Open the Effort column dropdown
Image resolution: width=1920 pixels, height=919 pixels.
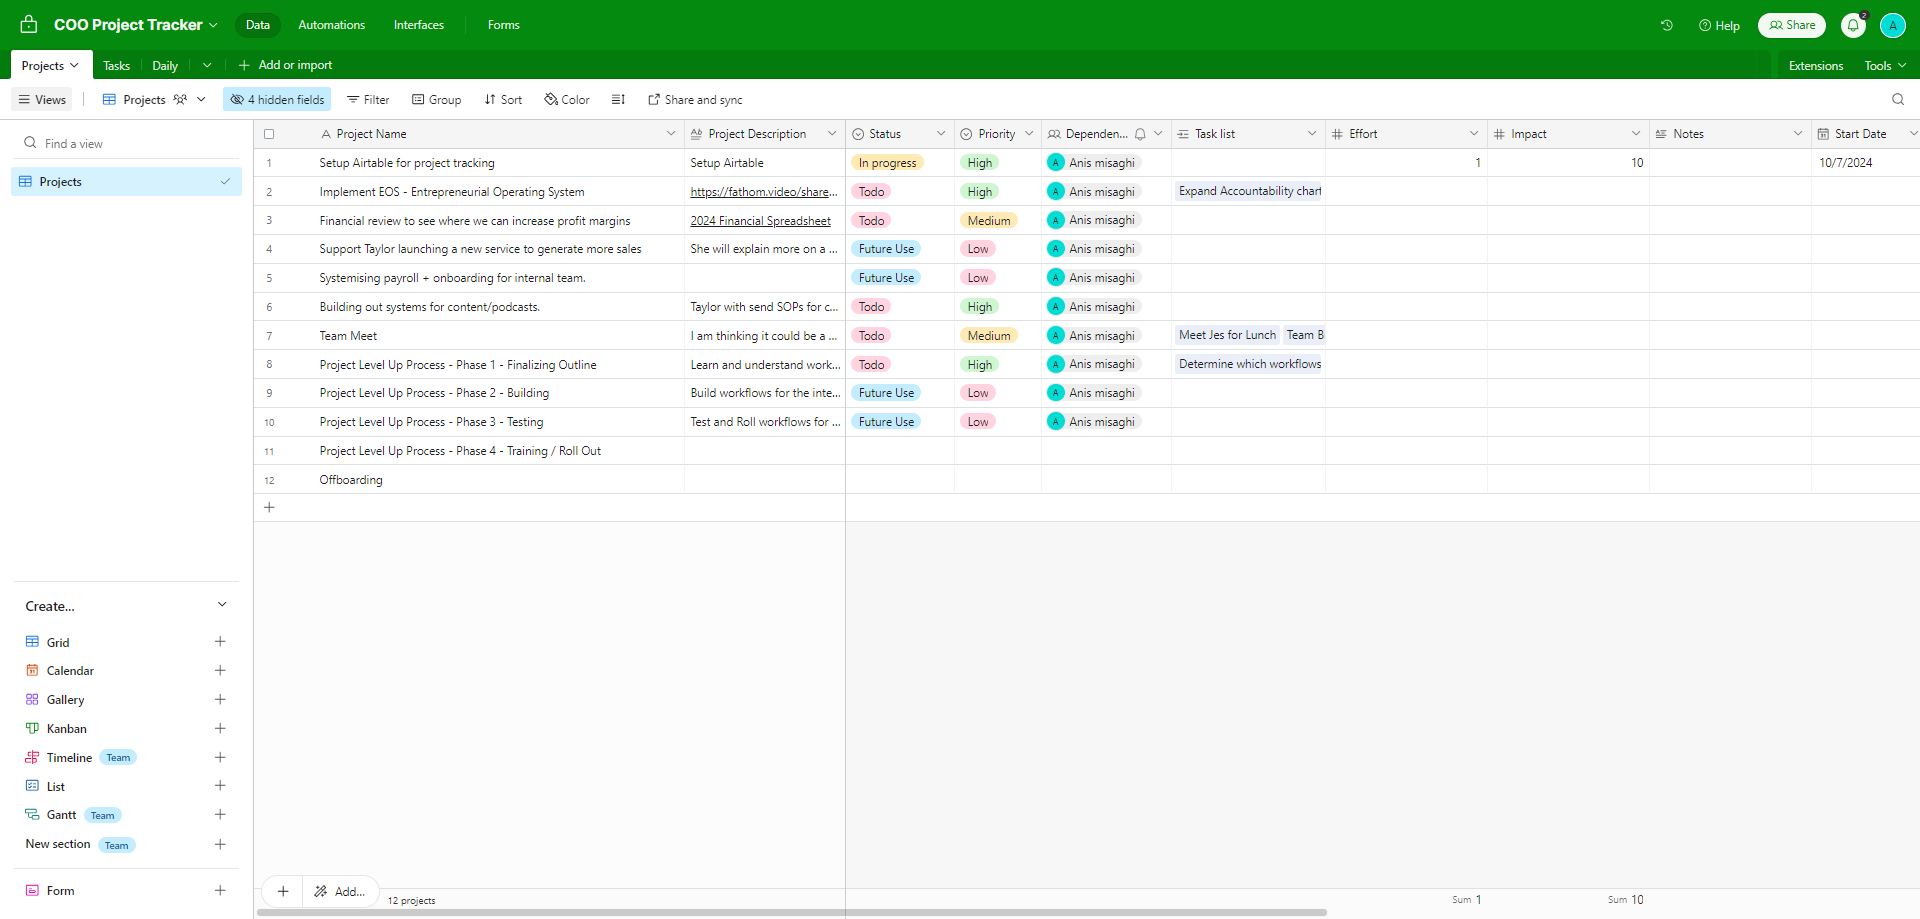(x=1474, y=134)
